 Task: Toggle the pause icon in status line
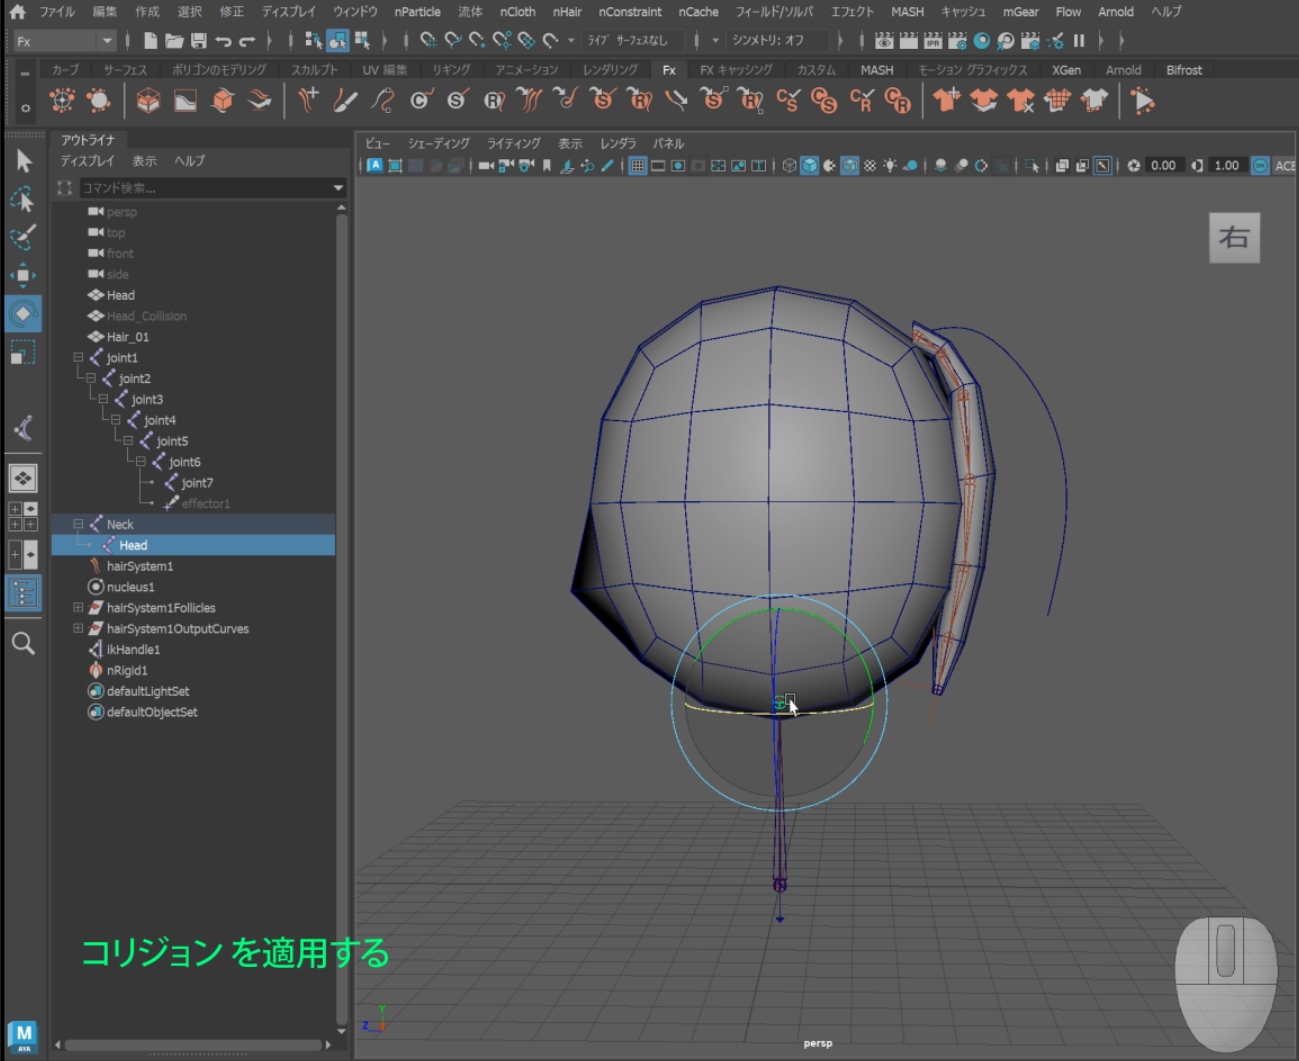1079,41
